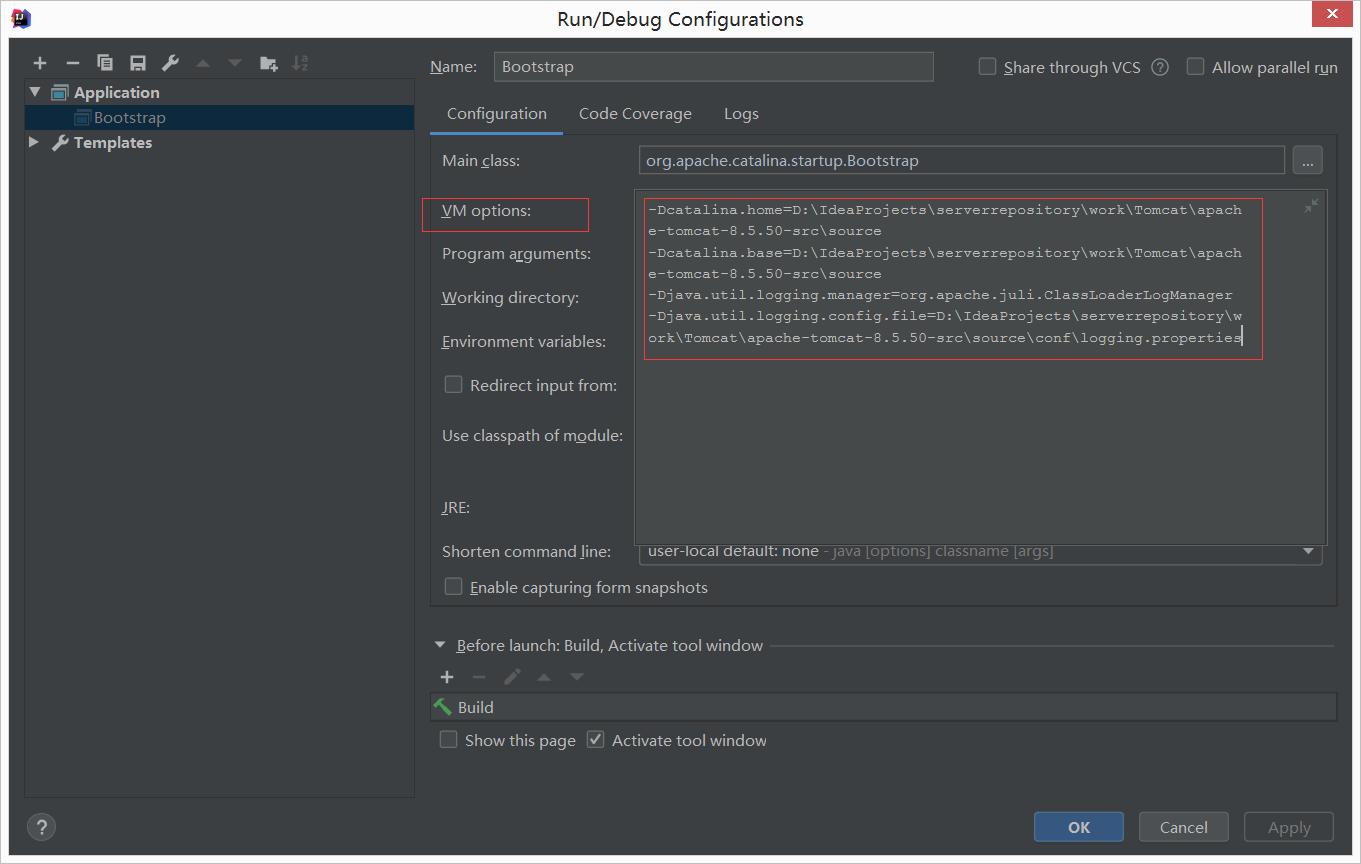The image size is (1361, 864).
Task: Click the Apply button
Action: [x=1289, y=827]
